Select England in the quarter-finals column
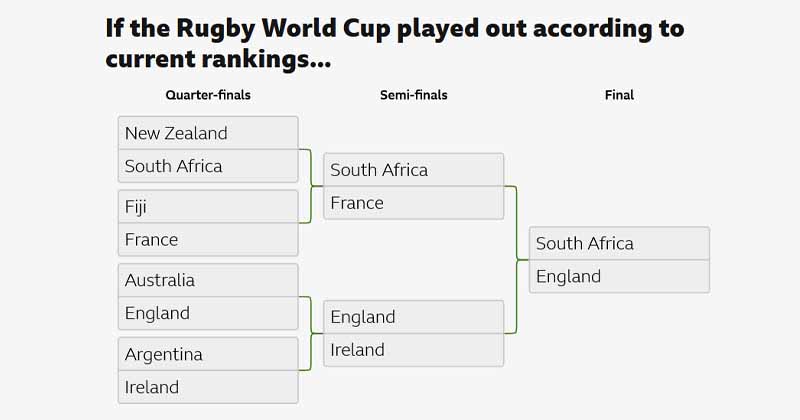This screenshot has width=800, height=420. coord(207,313)
